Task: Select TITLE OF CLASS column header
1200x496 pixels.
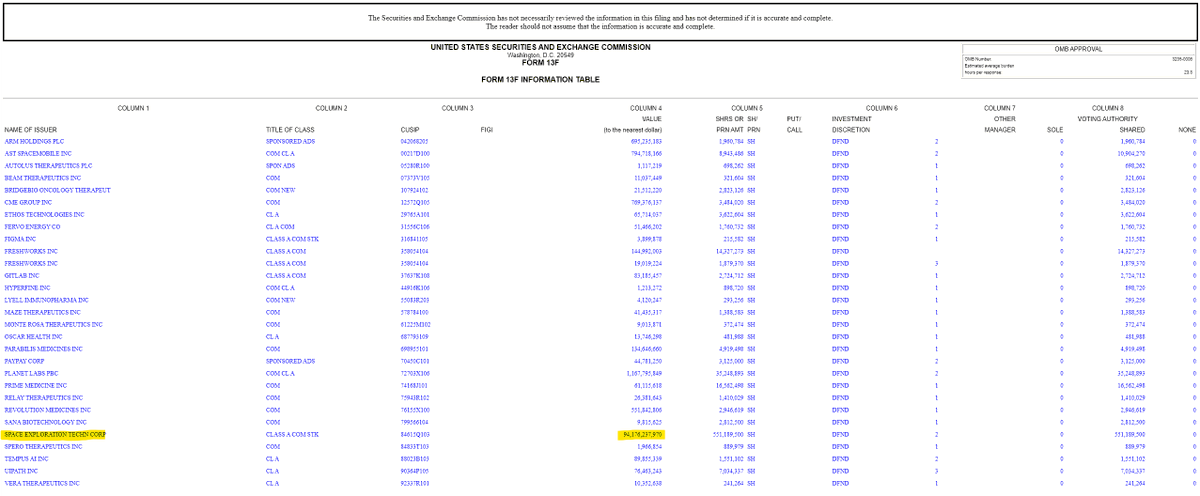Action: [292, 129]
